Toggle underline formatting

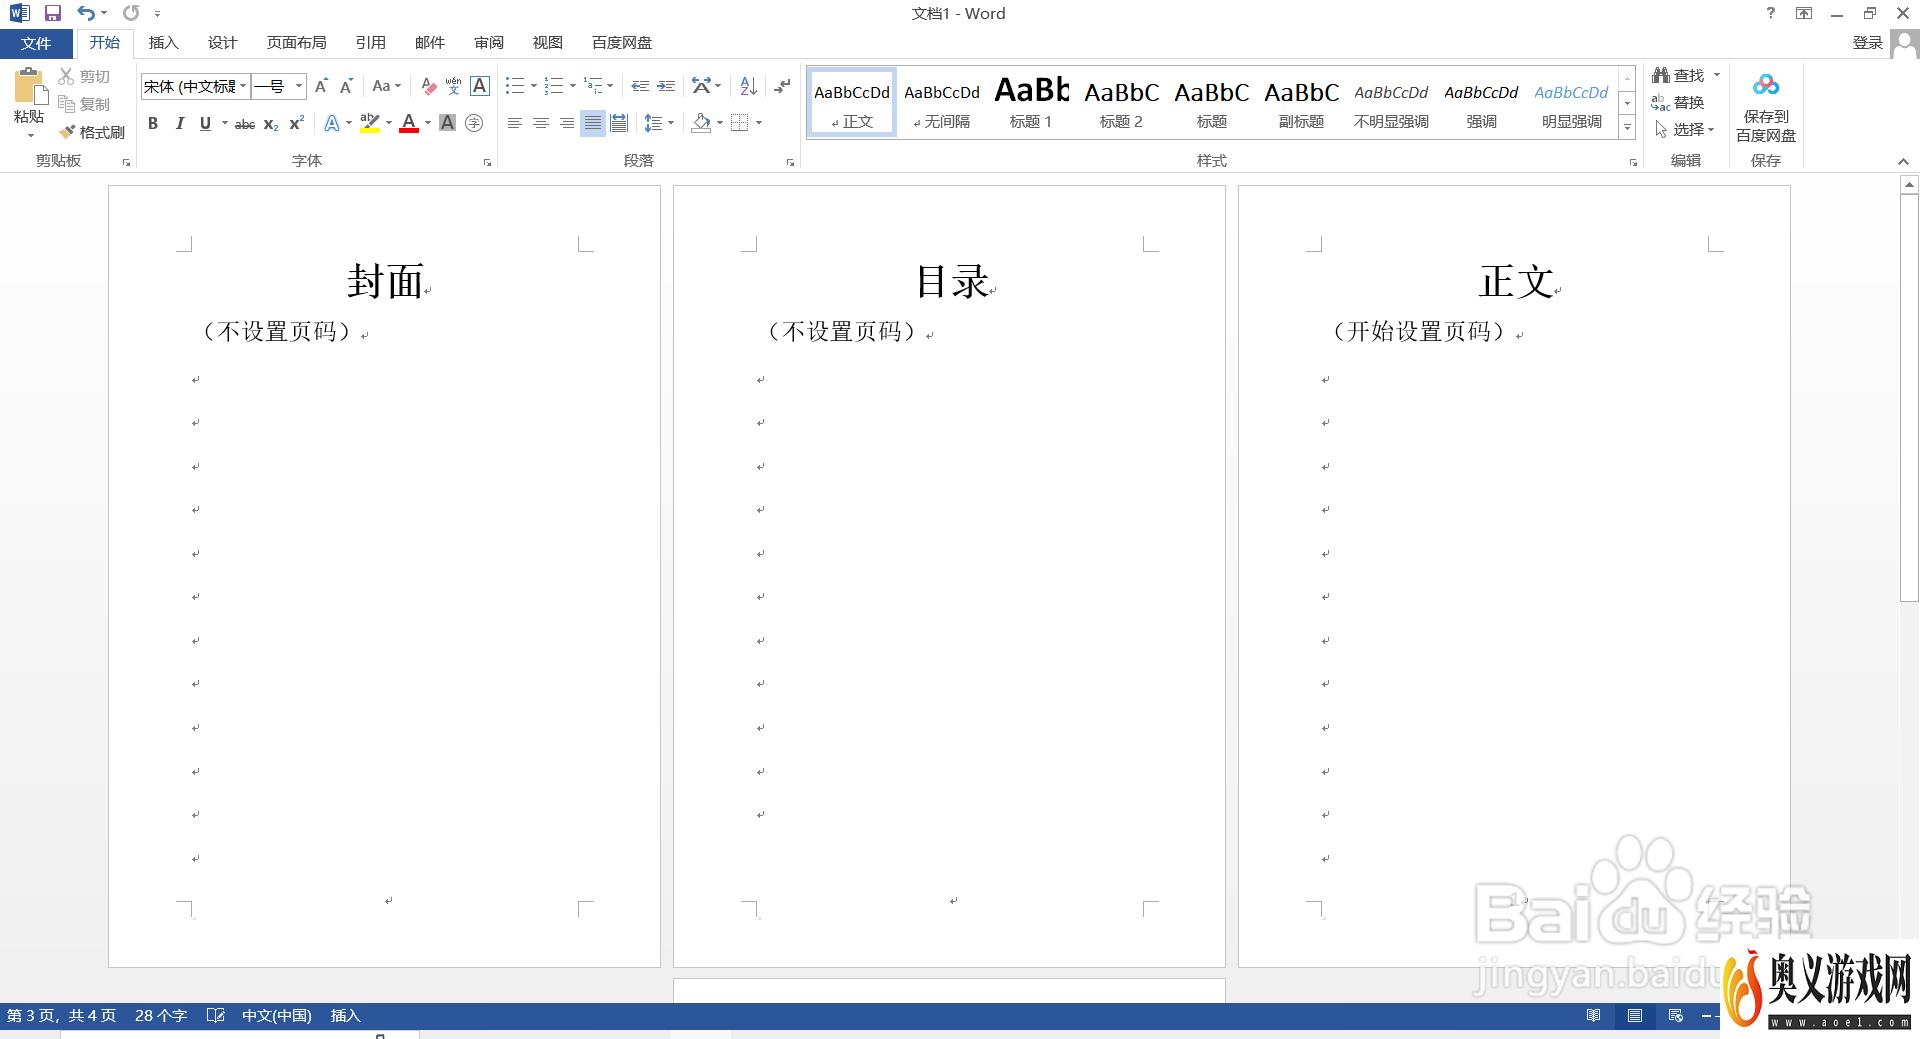pyautogui.click(x=205, y=123)
